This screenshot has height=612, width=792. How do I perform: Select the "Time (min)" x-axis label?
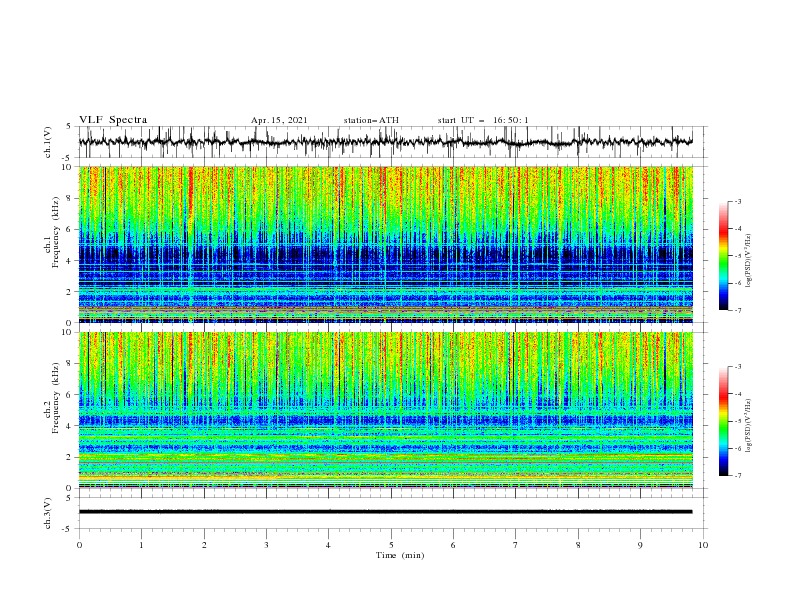click(400, 555)
